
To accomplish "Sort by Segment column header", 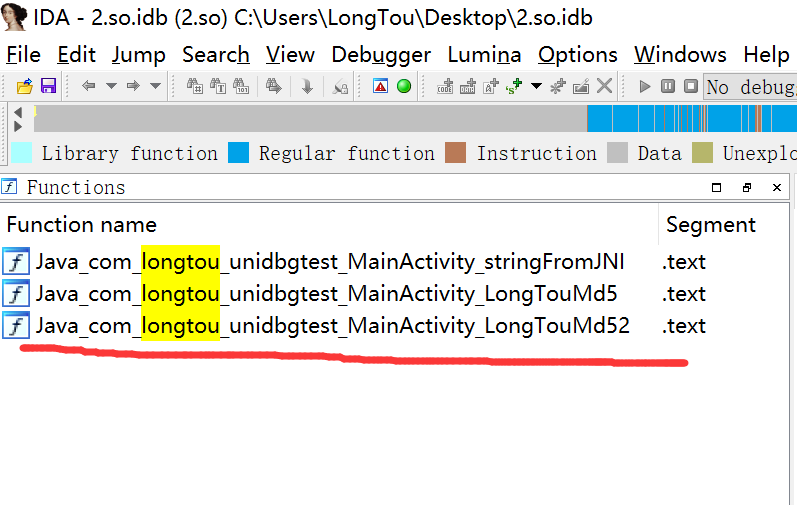I will click(x=725, y=224).
